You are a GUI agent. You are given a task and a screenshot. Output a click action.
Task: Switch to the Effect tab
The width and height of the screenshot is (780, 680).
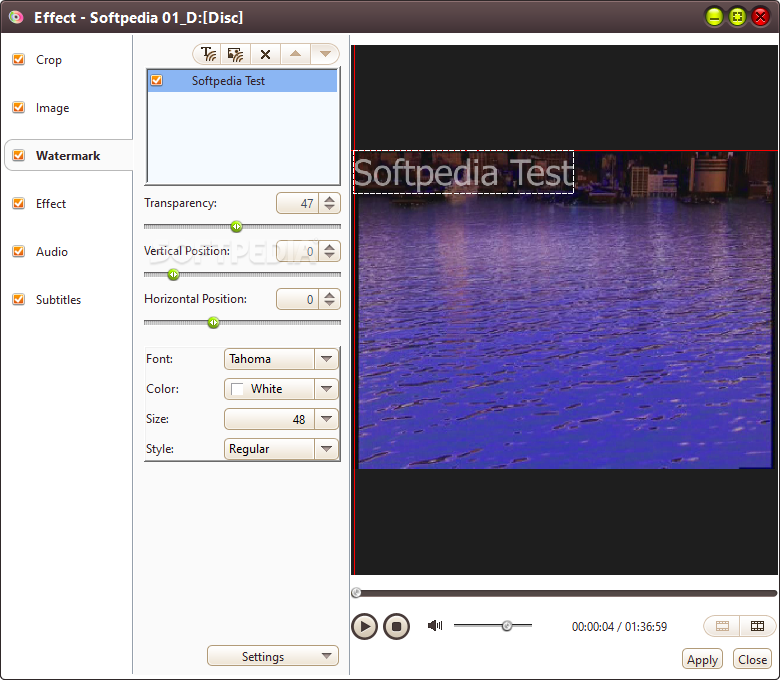pyautogui.click(x=51, y=203)
